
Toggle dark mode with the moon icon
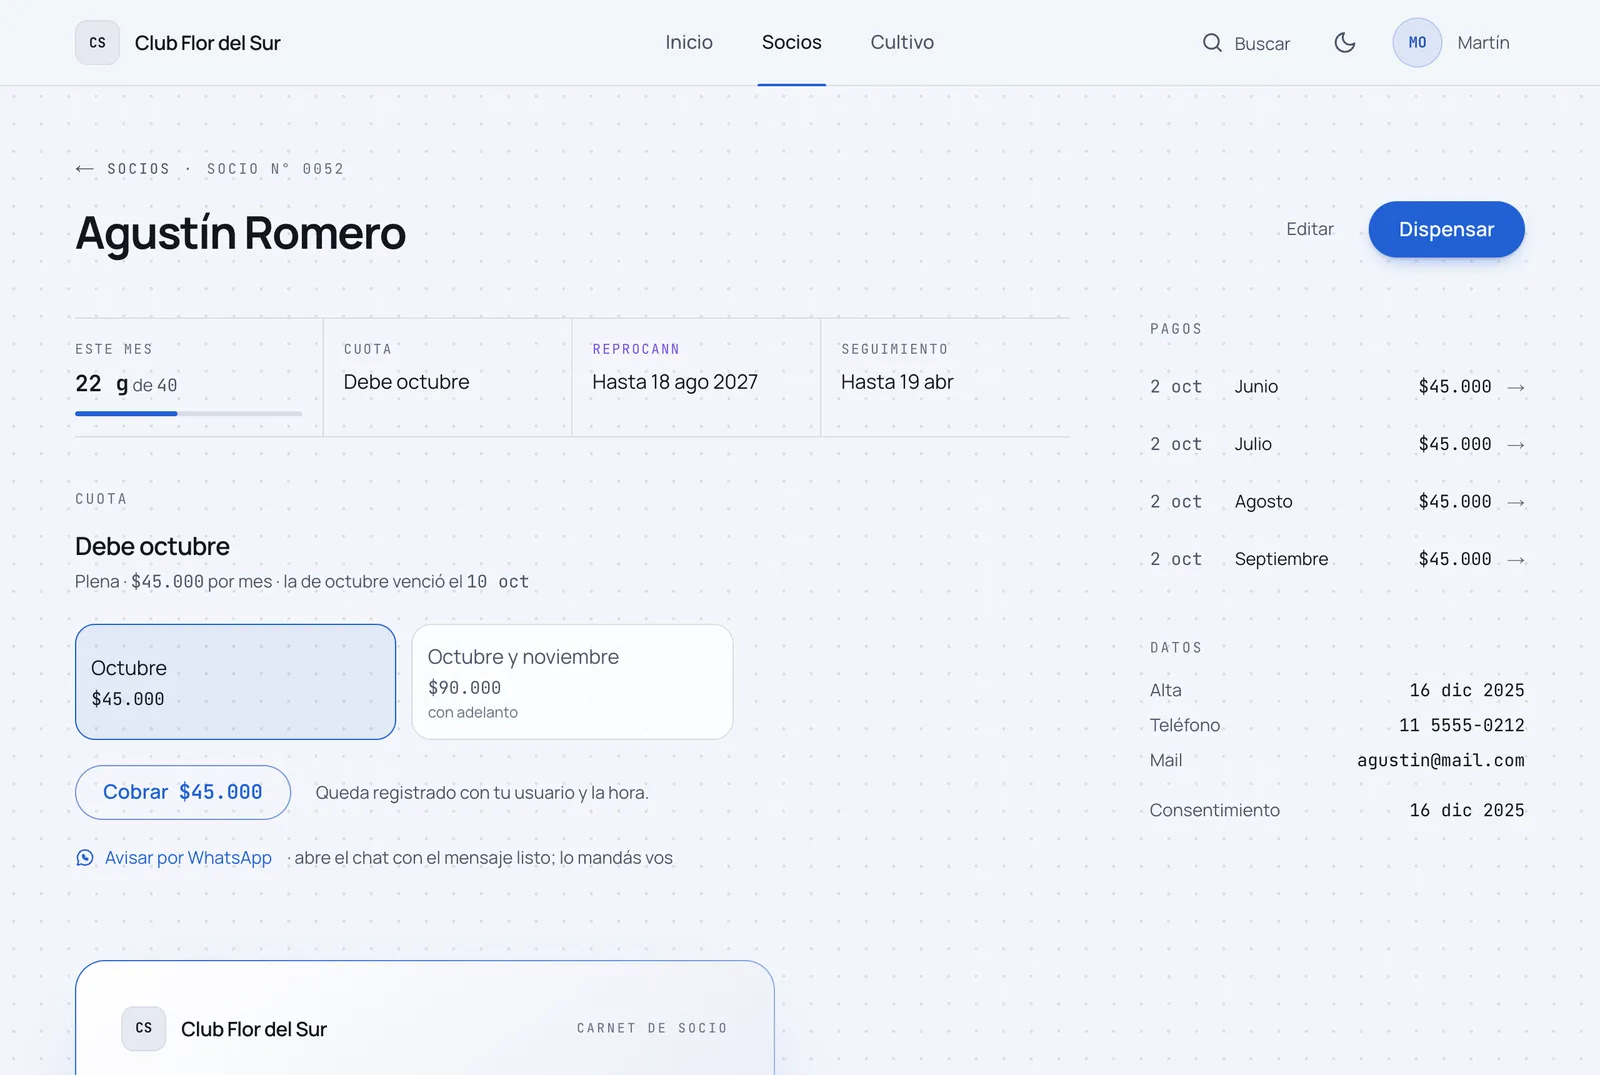click(1345, 42)
